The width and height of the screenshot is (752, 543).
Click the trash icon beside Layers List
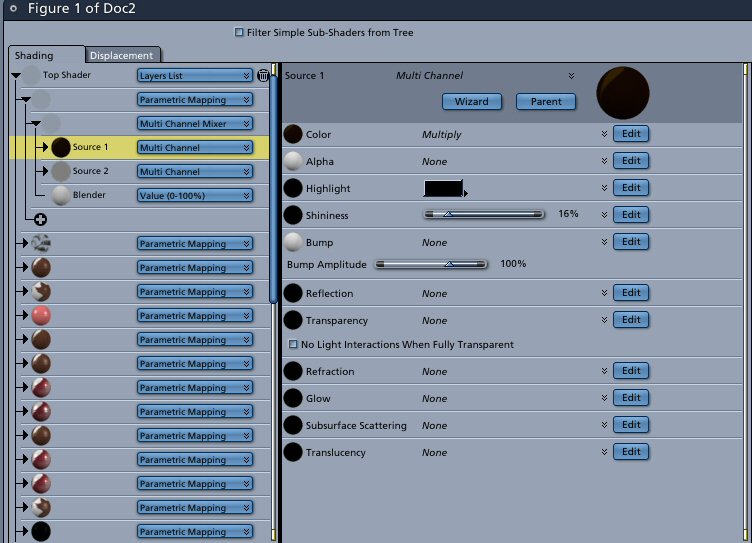click(x=263, y=75)
